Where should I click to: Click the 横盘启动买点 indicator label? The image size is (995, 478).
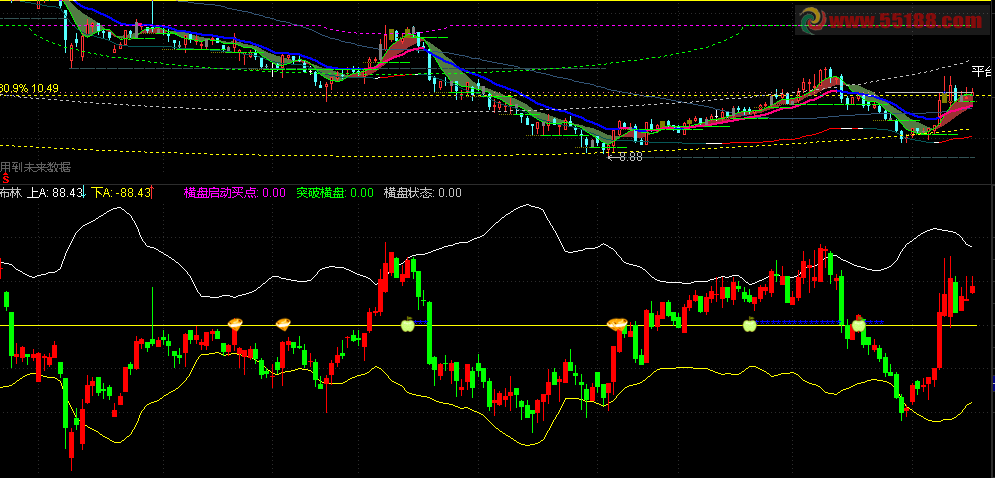(222, 193)
